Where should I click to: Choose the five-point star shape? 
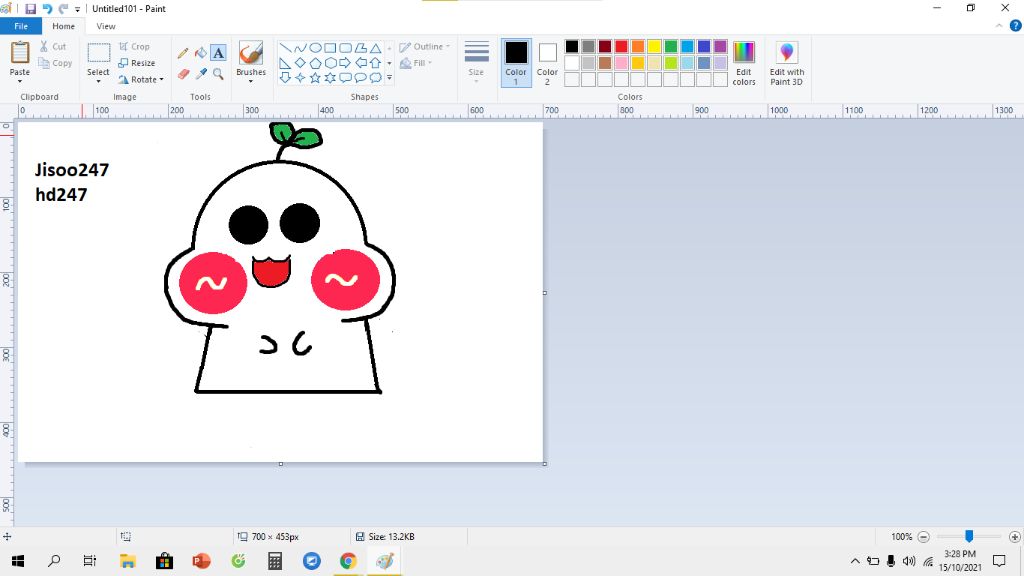tap(315, 77)
